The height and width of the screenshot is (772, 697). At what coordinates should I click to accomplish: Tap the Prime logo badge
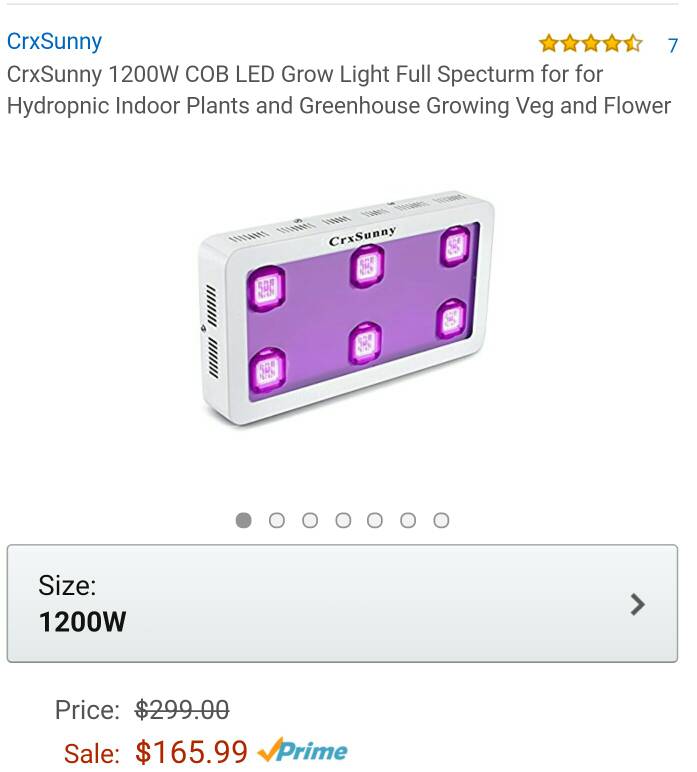[303, 751]
